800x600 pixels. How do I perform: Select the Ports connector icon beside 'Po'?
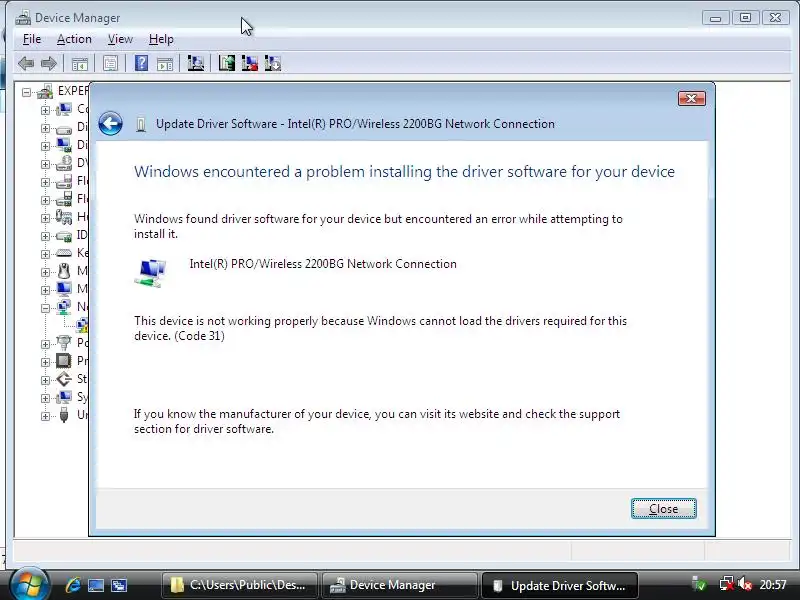point(64,342)
